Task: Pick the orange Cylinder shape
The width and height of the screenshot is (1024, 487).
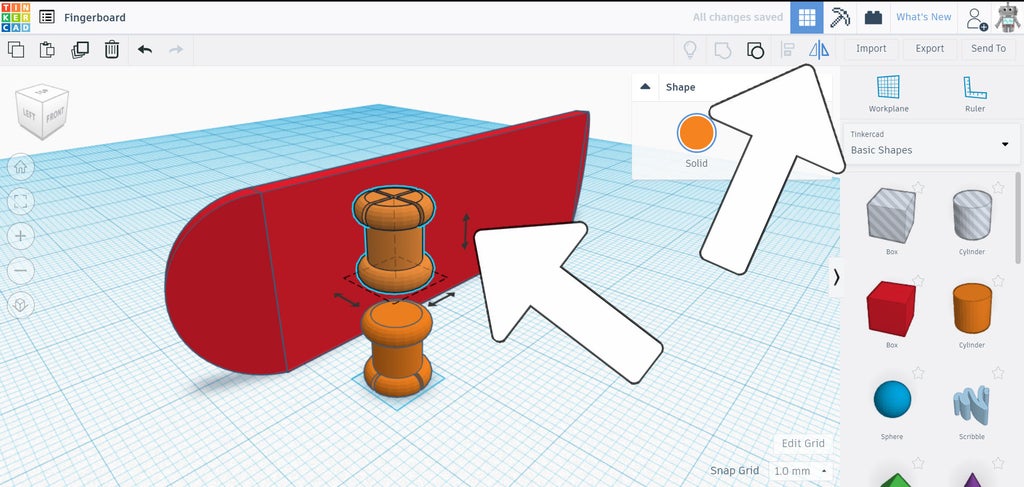Action: click(x=972, y=308)
